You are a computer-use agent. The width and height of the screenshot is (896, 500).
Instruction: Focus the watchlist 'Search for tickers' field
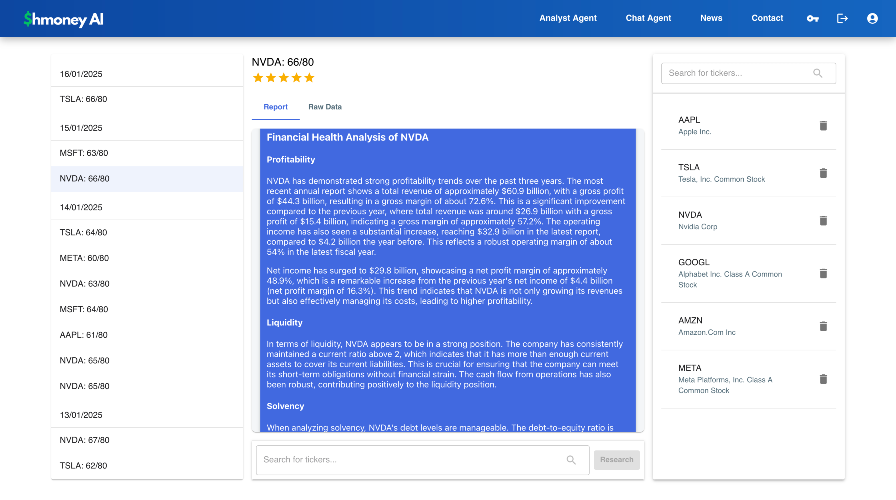(749, 73)
